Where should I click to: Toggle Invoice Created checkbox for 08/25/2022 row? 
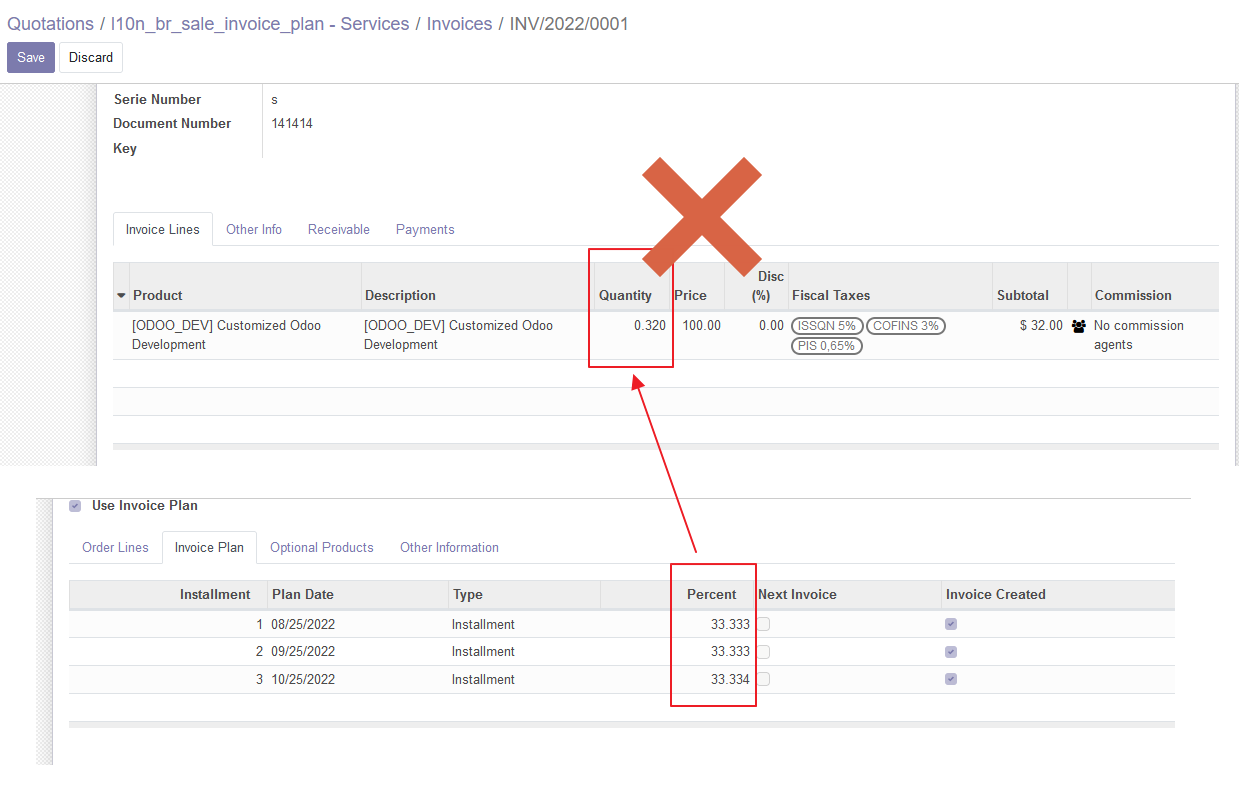(951, 624)
